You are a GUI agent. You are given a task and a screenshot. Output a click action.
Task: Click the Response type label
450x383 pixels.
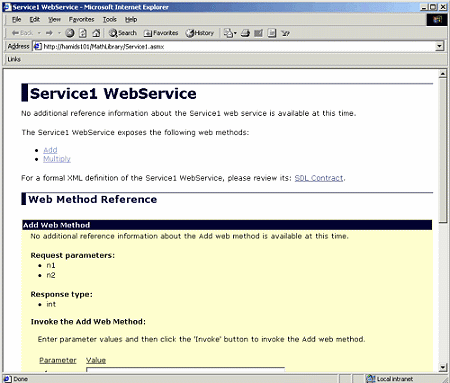pos(62,294)
